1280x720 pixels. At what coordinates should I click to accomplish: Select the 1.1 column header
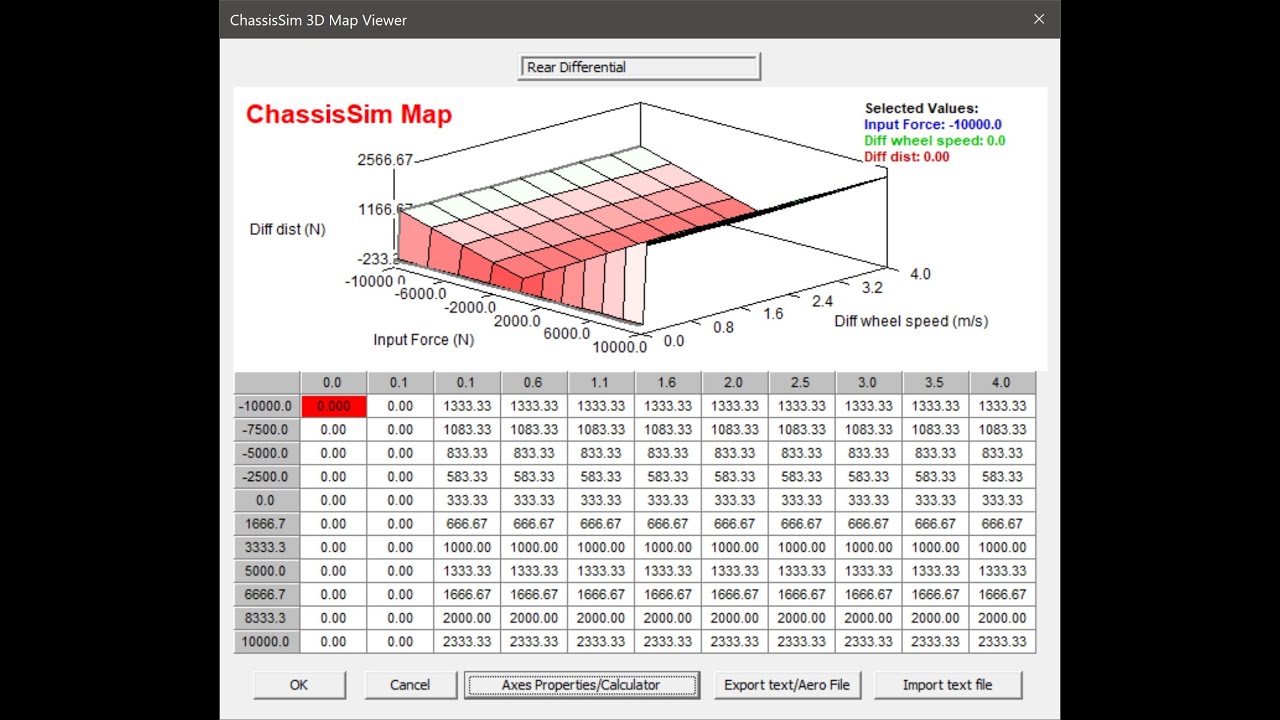click(601, 383)
